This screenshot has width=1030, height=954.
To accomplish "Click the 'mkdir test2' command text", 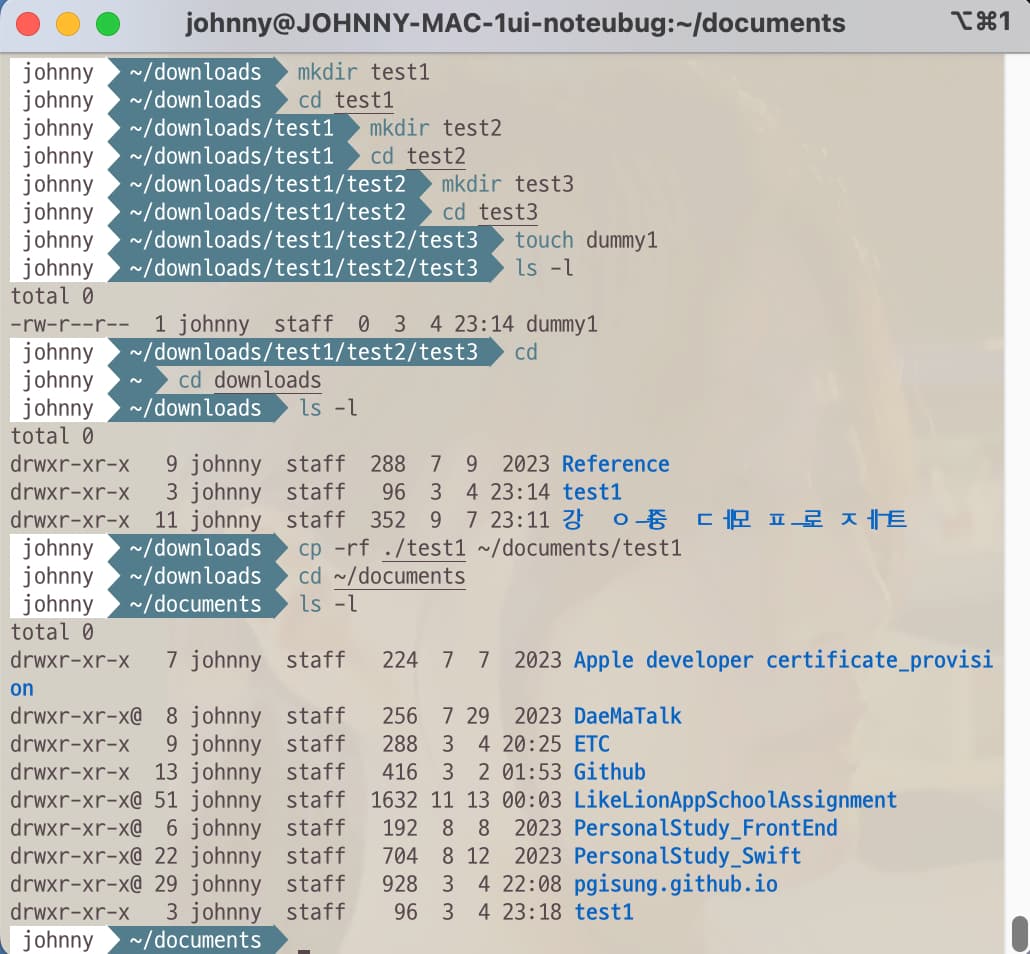I will pos(436,127).
